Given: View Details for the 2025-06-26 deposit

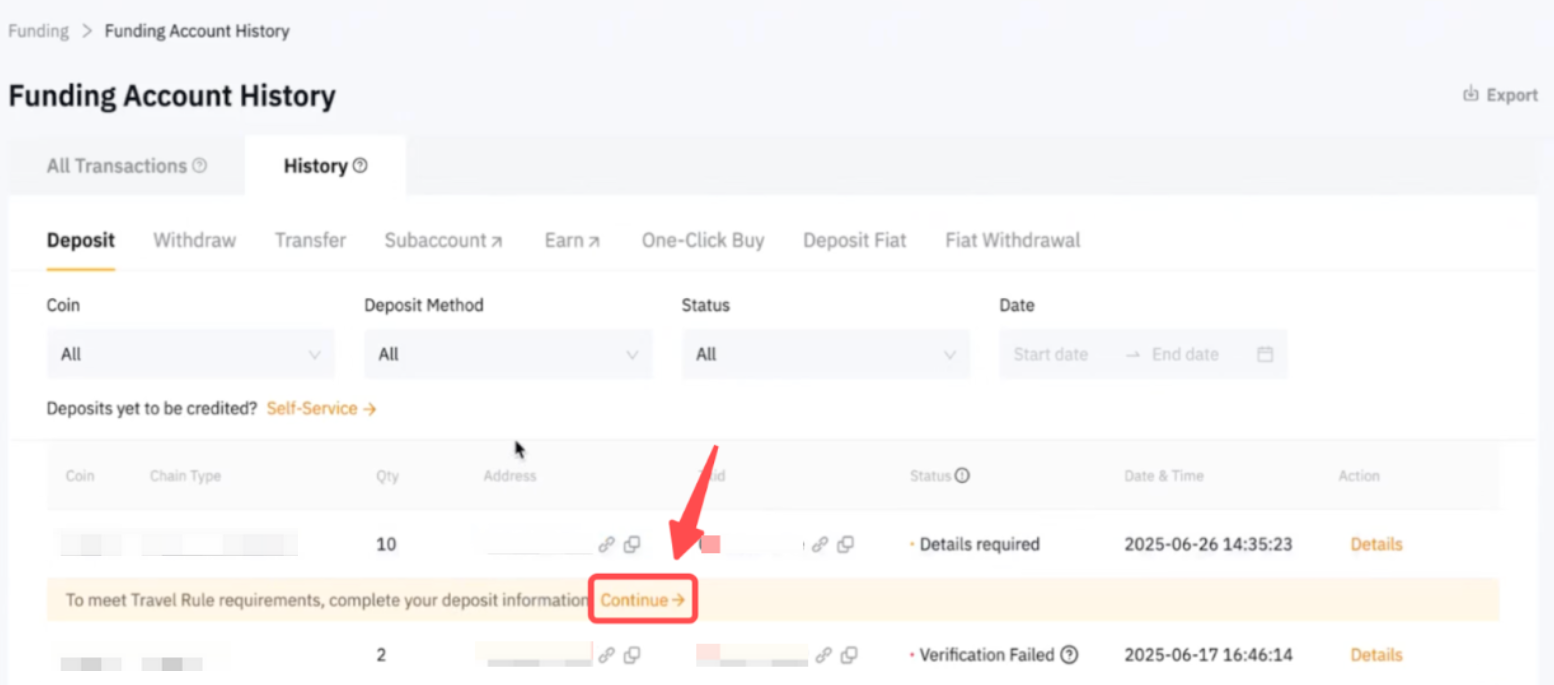Looking at the screenshot, I should pos(1376,544).
